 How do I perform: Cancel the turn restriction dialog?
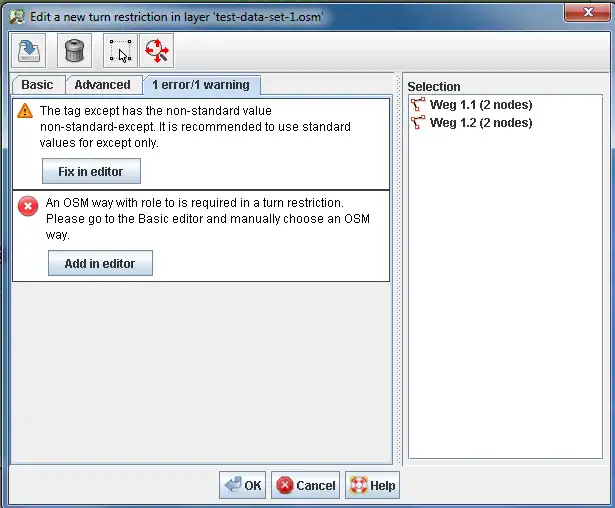coord(306,486)
